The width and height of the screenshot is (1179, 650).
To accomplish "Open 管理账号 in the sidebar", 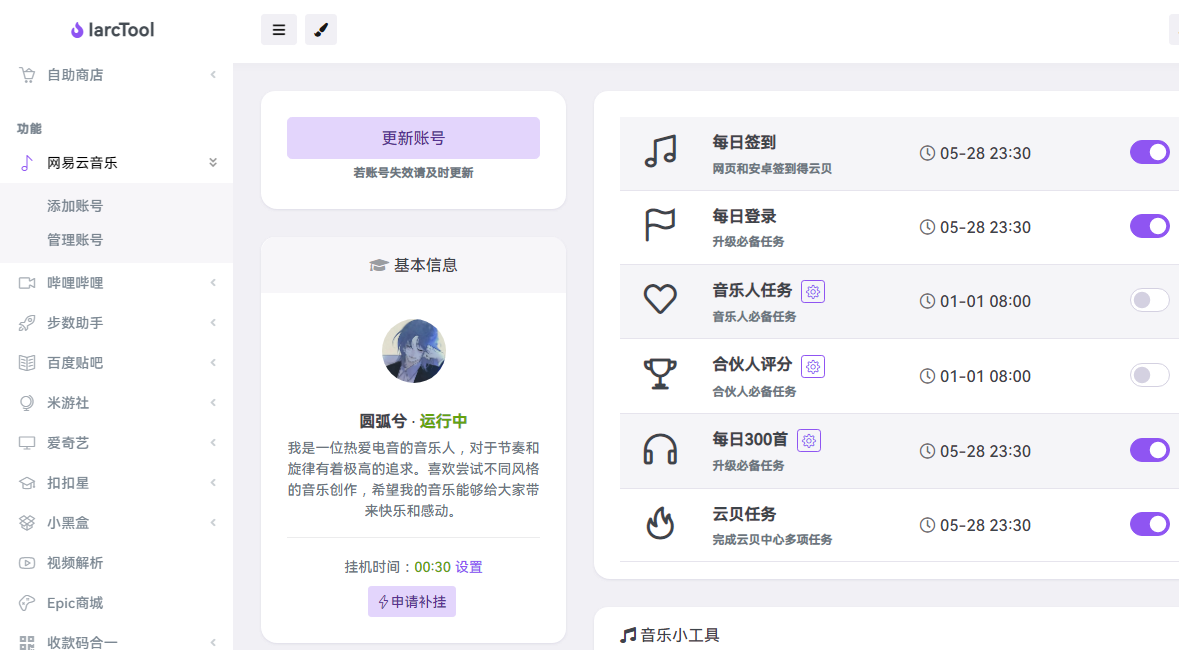I will pos(75,240).
